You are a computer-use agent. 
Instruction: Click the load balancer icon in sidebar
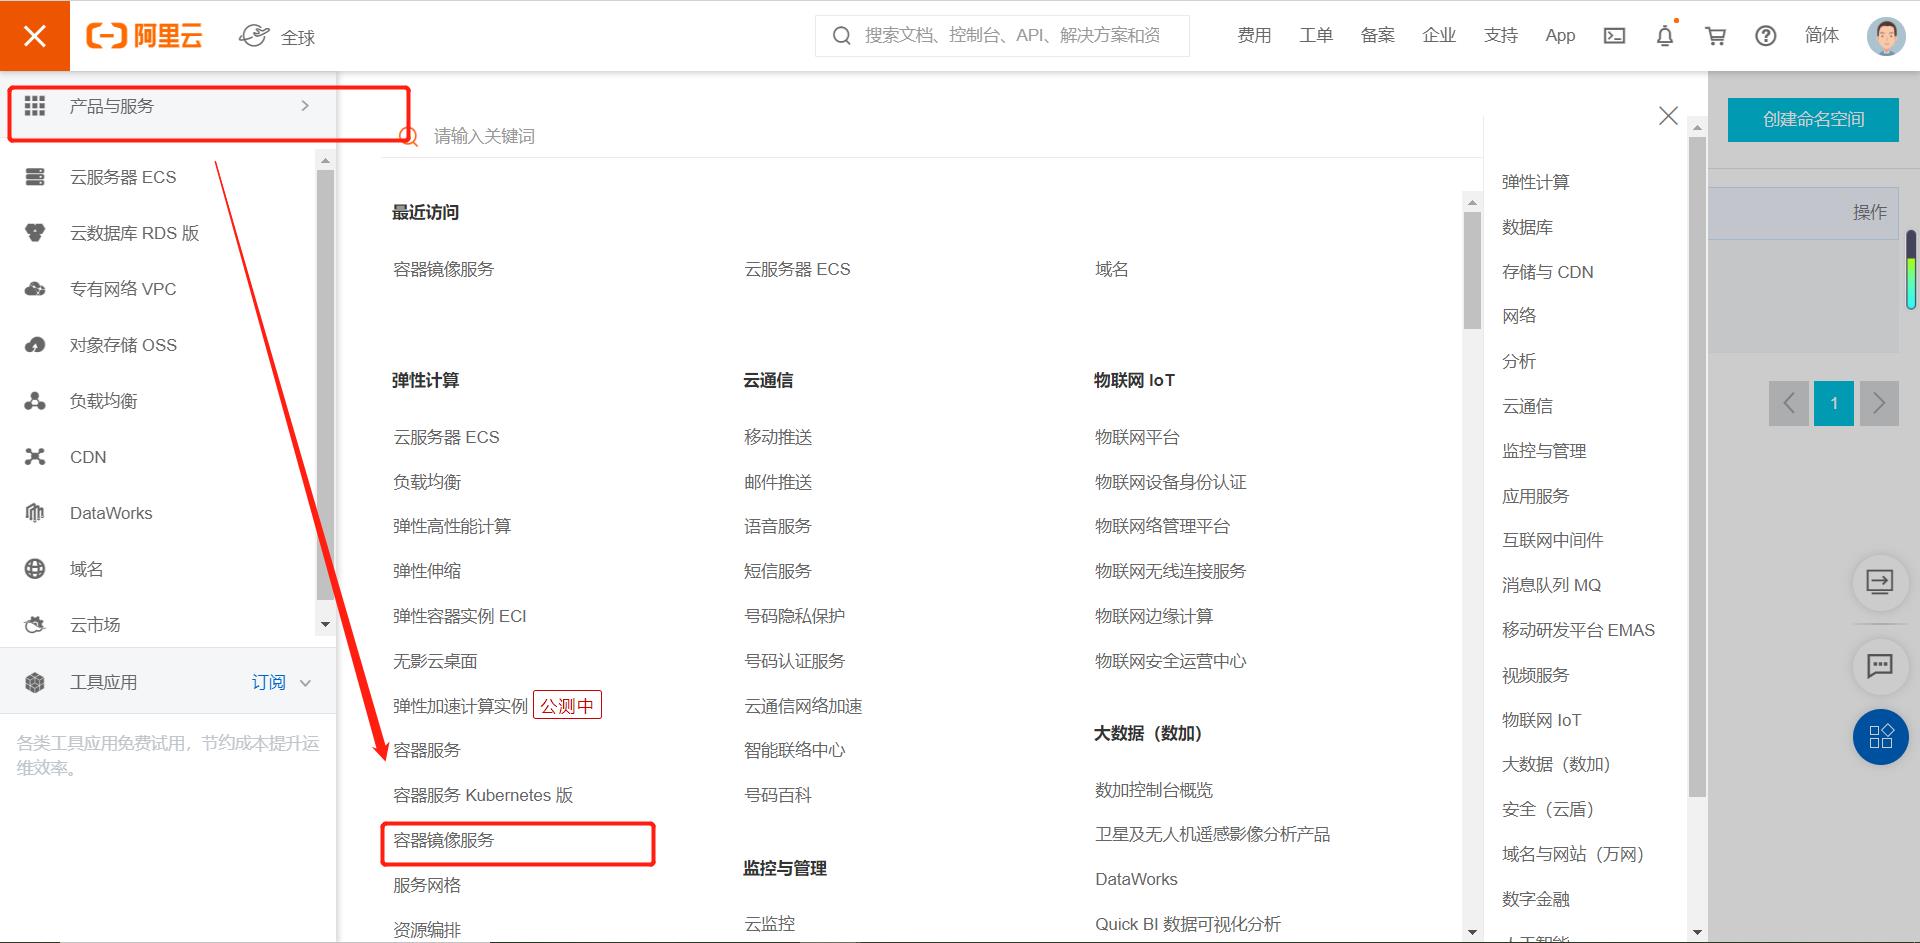pyautogui.click(x=35, y=401)
